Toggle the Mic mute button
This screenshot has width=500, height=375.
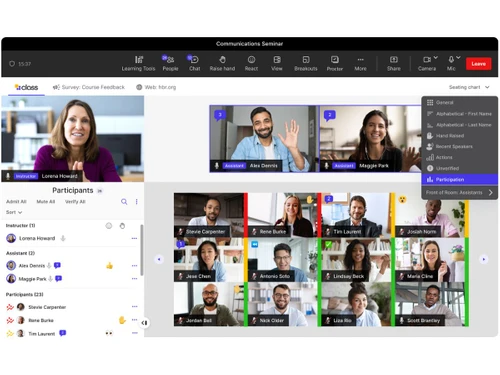[x=451, y=63]
